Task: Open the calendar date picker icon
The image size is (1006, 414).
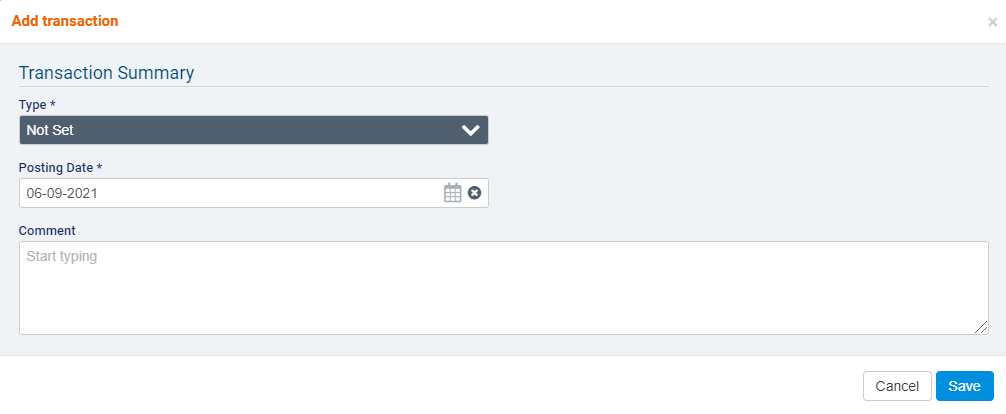Action: (x=452, y=193)
